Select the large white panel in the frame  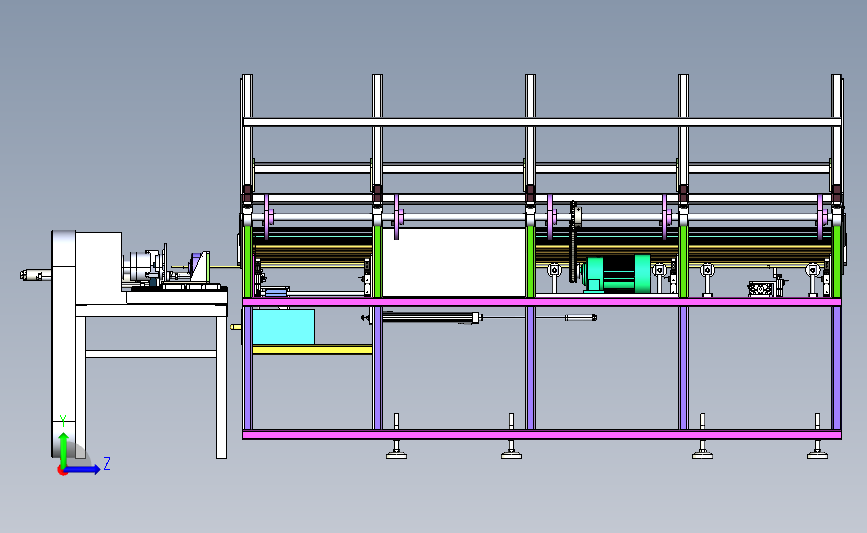[454, 263]
